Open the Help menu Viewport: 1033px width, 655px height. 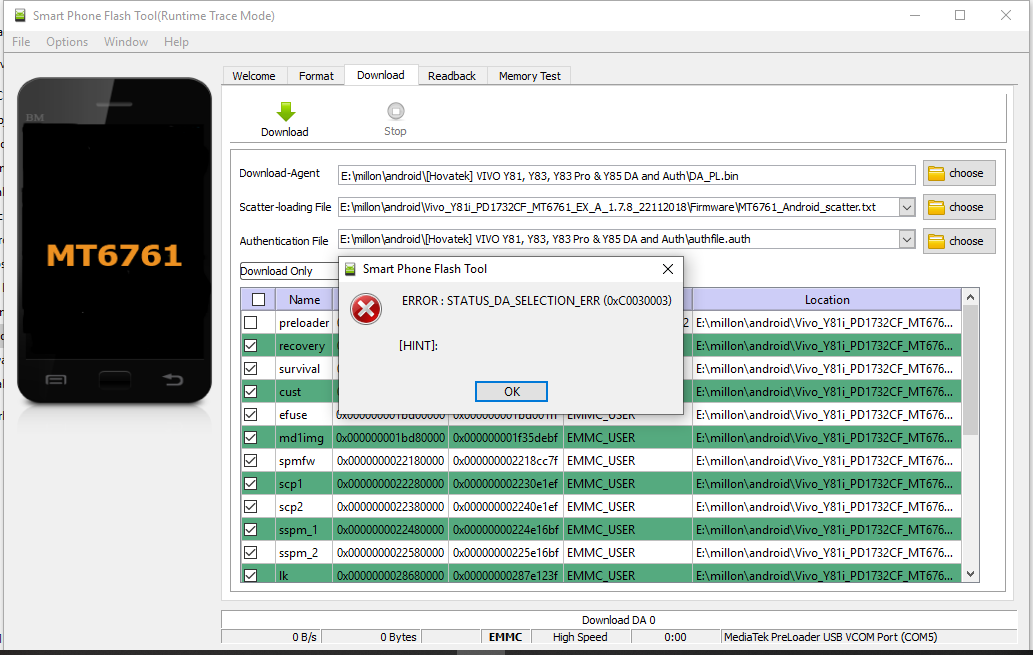pyautogui.click(x=176, y=42)
